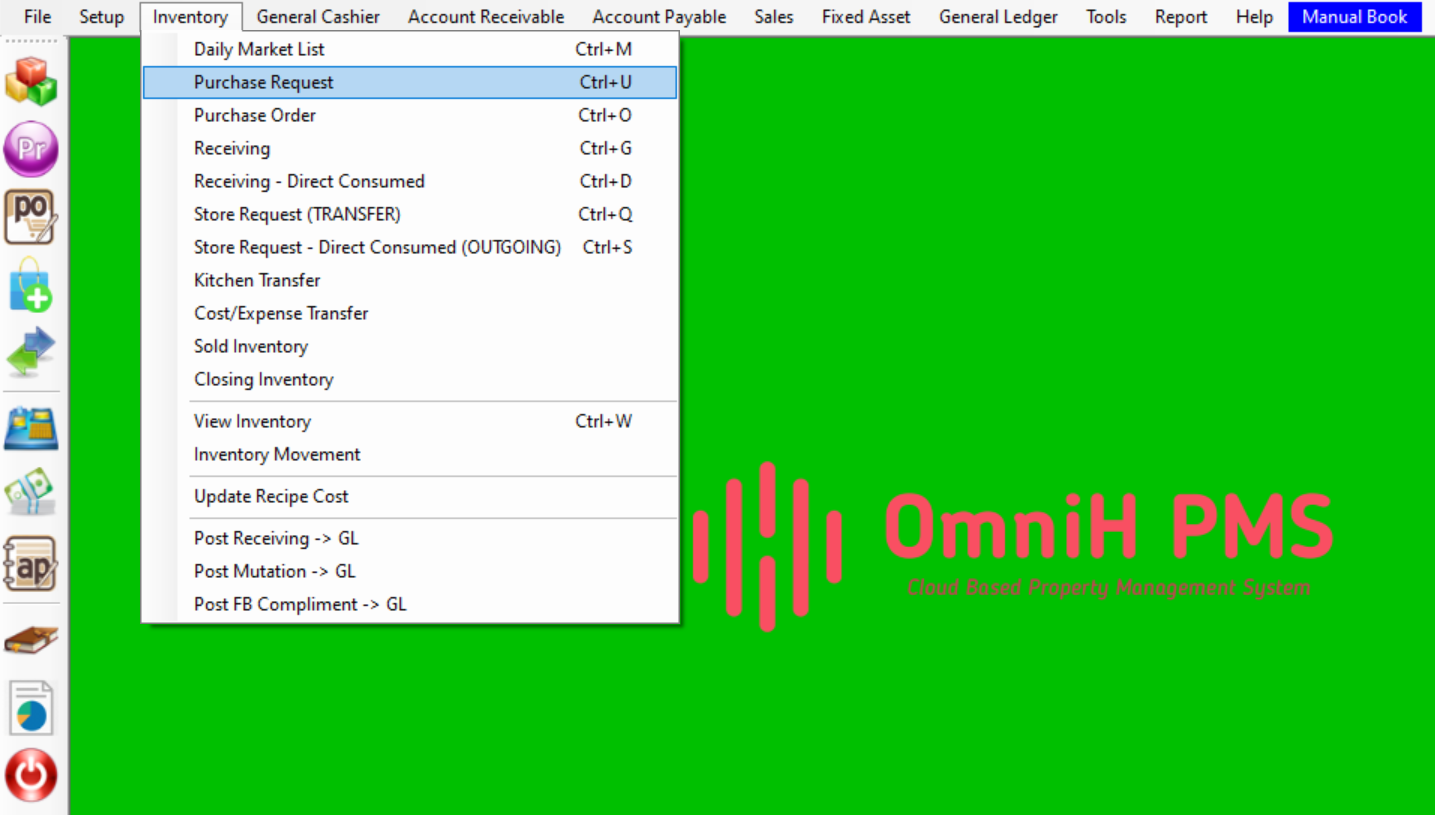Click the blue Manual Book button
The height and width of the screenshot is (815, 1435).
click(x=1355, y=17)
